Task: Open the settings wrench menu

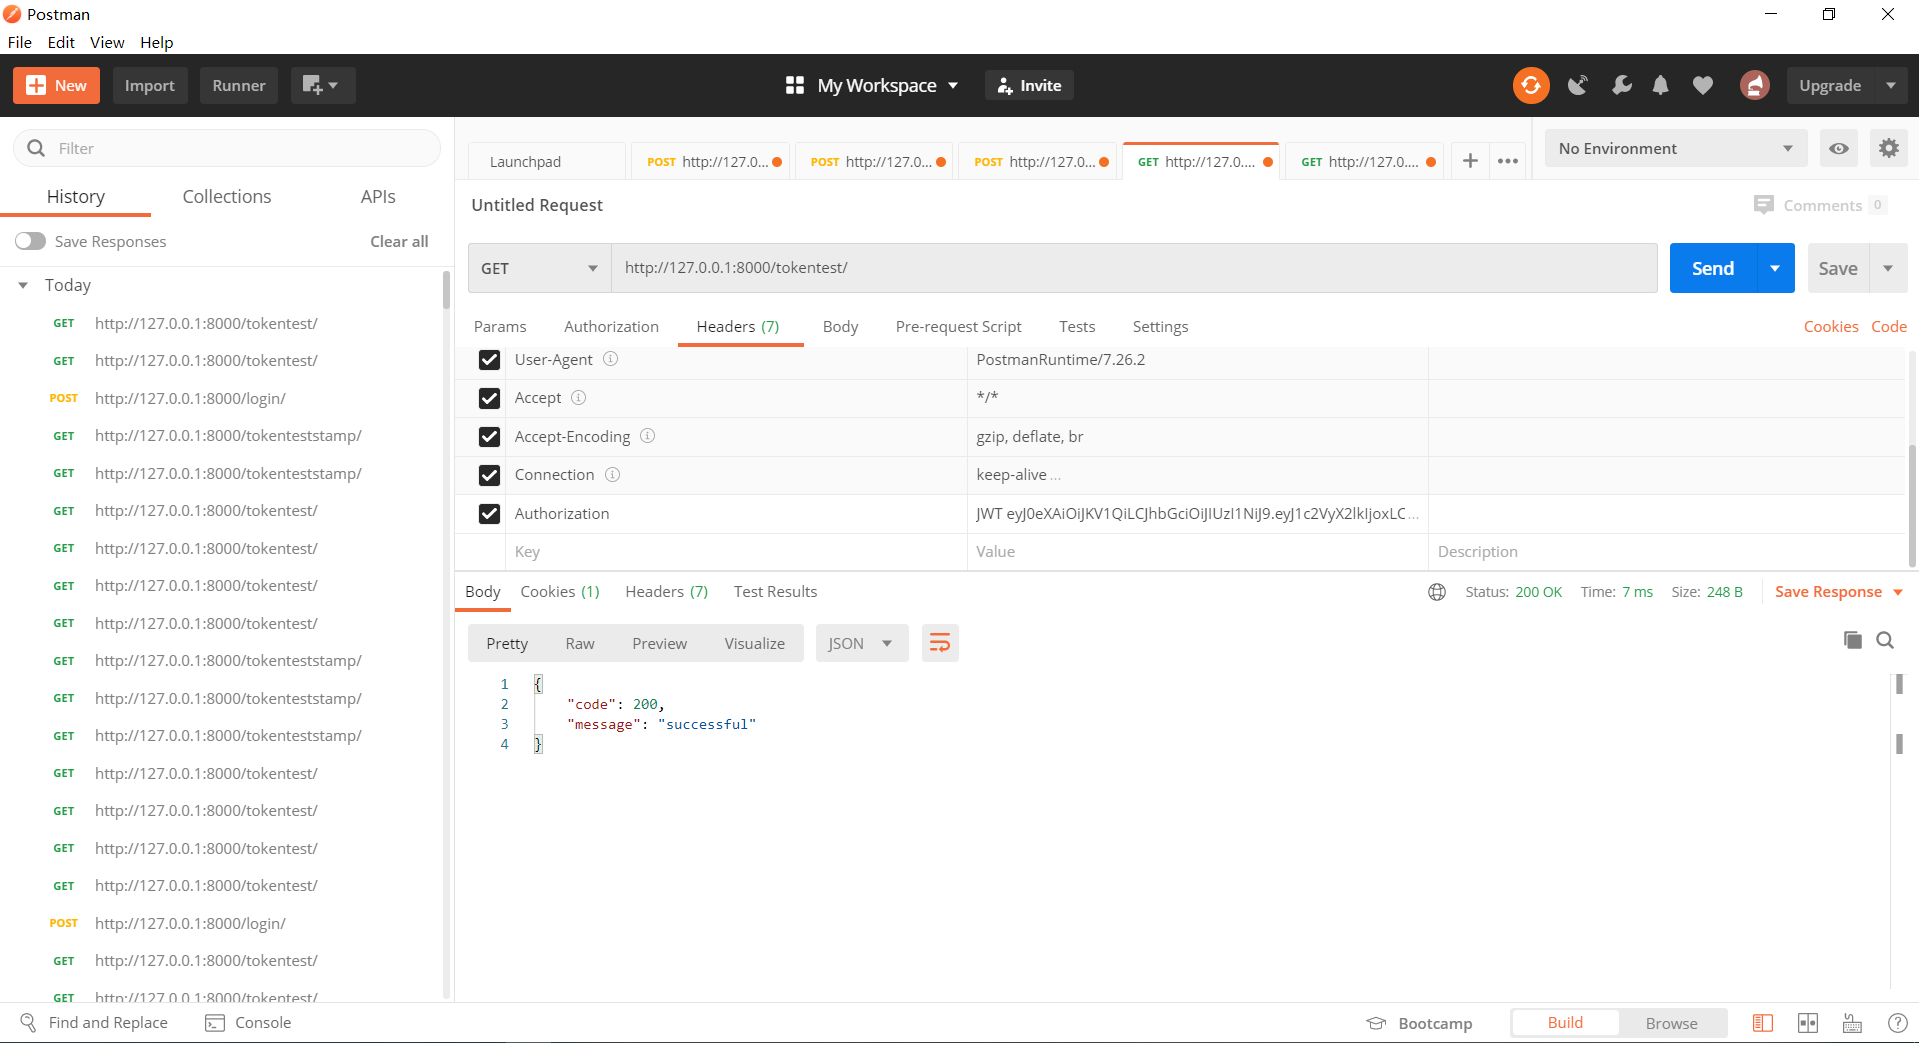Action: pos(1621,85)
